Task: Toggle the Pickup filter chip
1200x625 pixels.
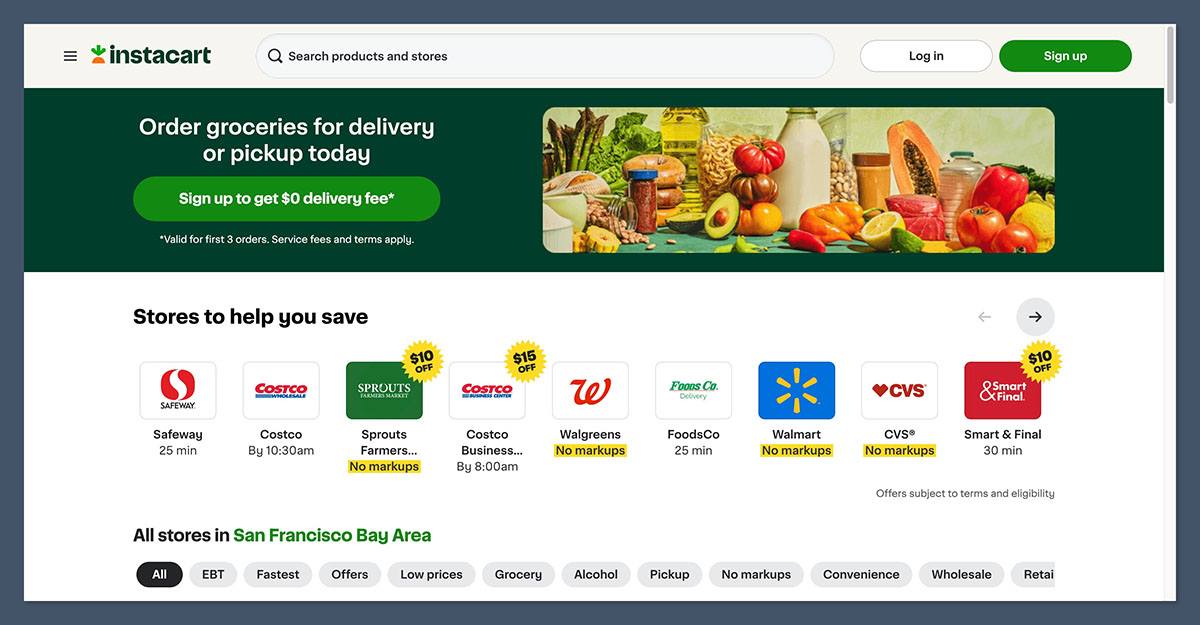Action: [x=669, y=574]
